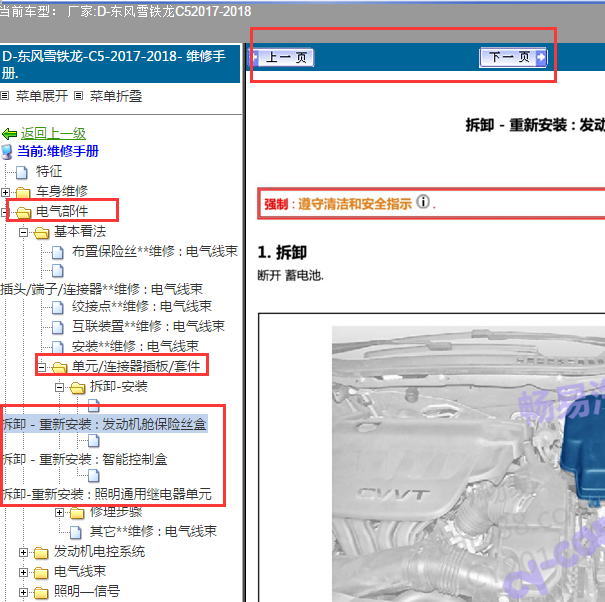Open 安装**维修：电气线束 page
This screenshot has width=605, height=602.
pyautogui.click(x=135, y=346)
